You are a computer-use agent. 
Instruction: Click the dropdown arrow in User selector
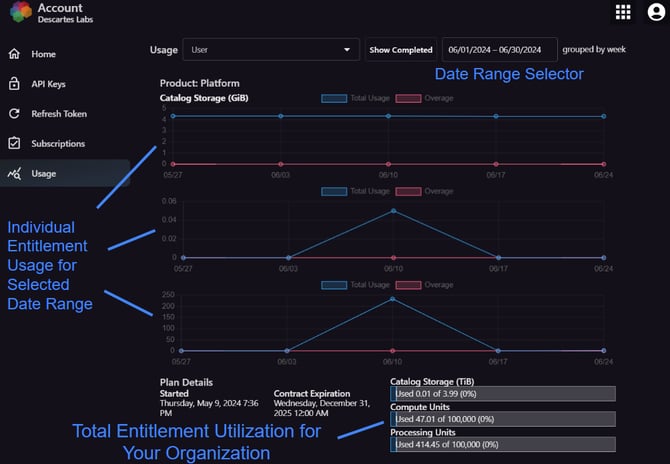[x=347, y=50]
